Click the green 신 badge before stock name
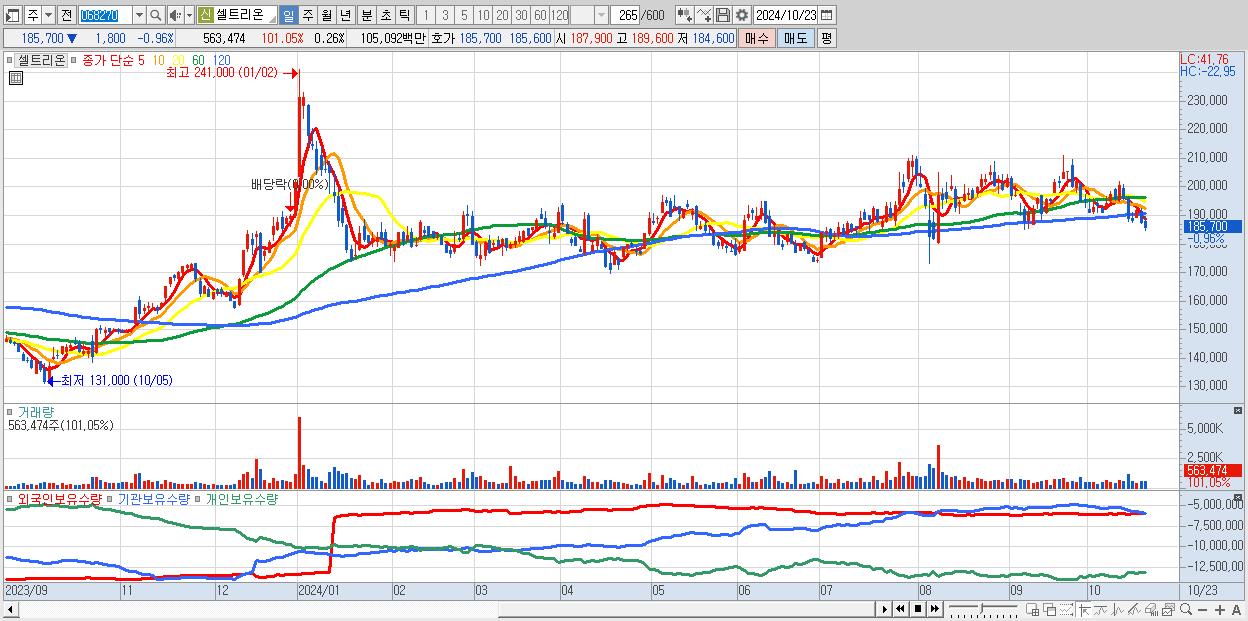1248x621 pixels. [205, 15]
